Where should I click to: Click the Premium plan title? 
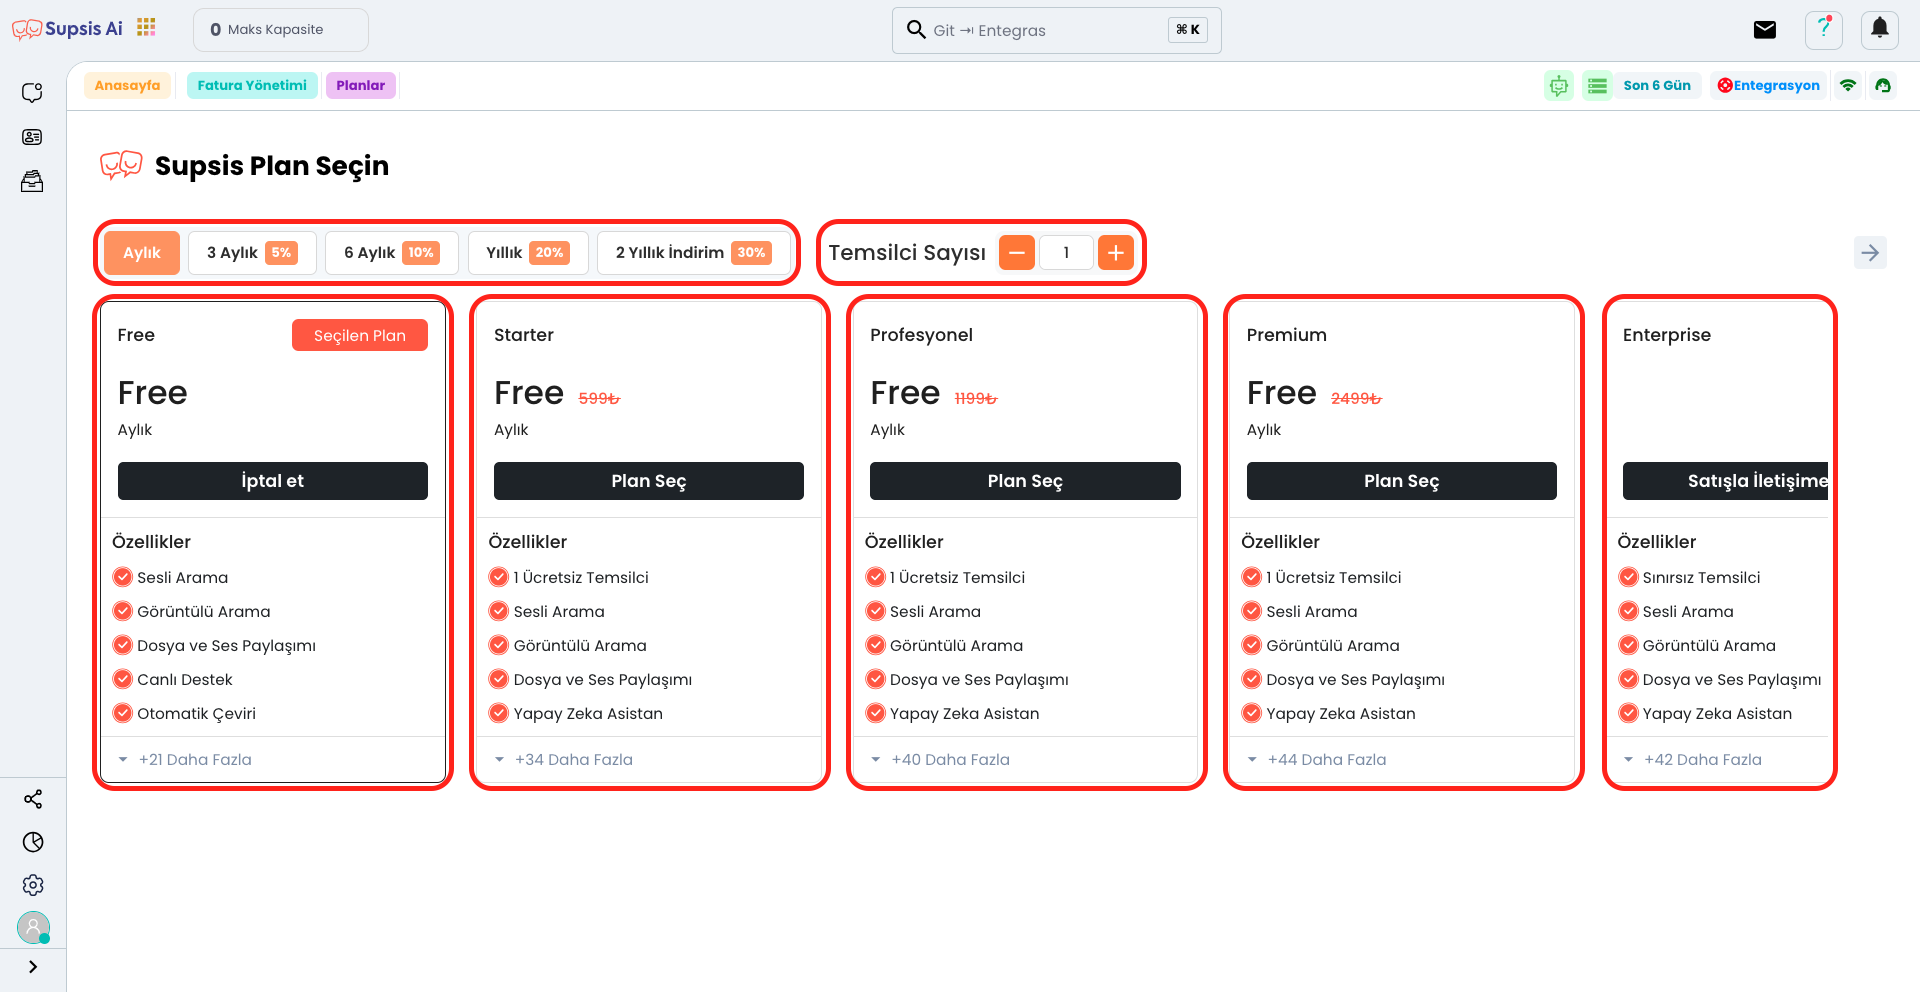point(1287,335)
